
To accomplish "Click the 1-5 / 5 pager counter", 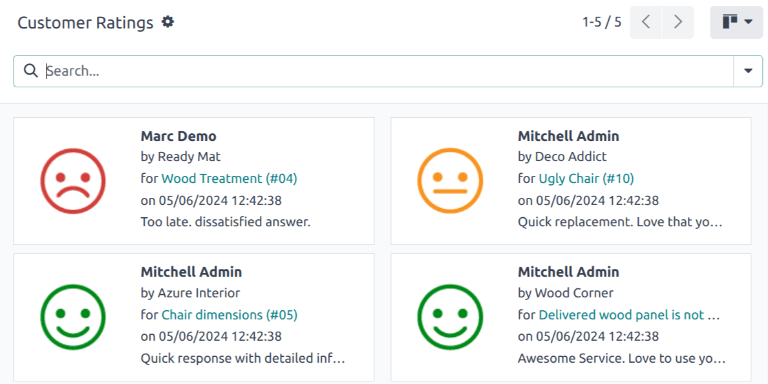I will tap(601, 22).
